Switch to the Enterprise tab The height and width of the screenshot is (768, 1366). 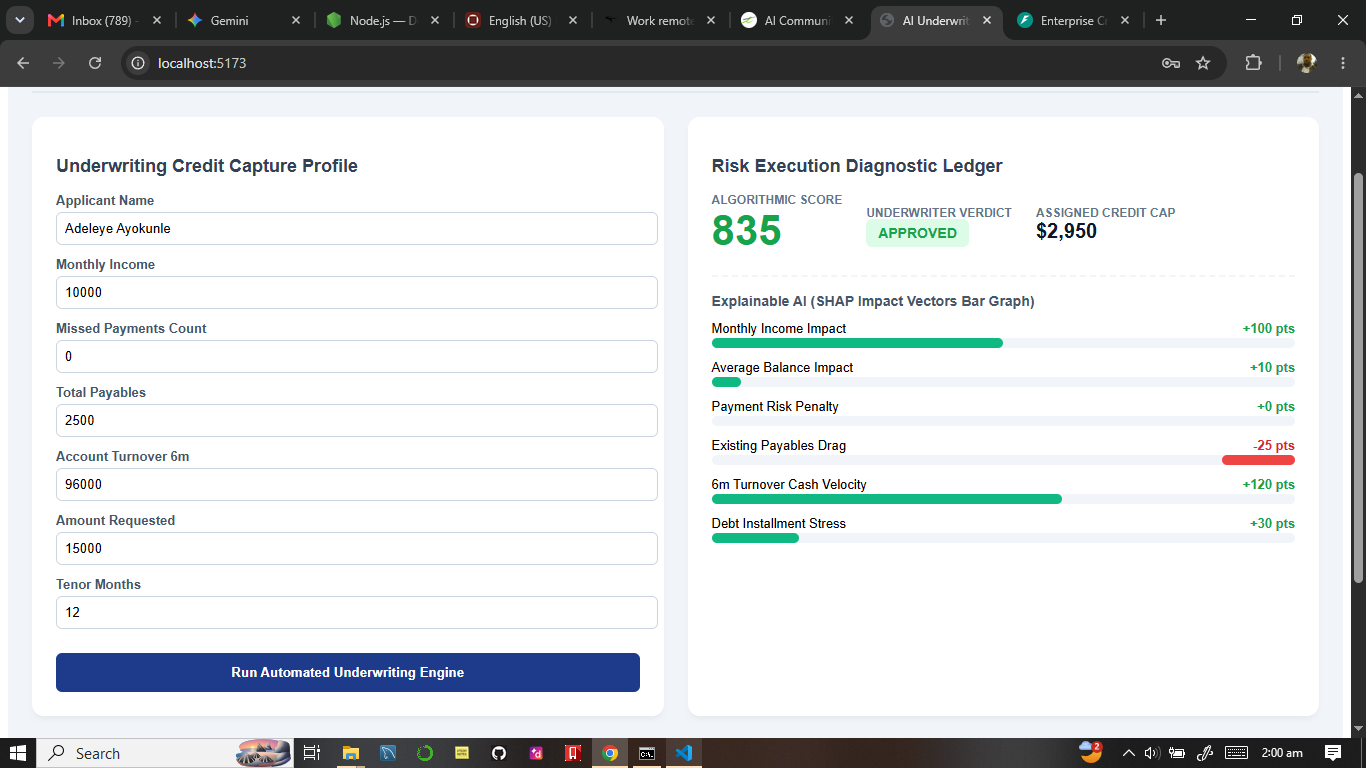point(1073,20)
